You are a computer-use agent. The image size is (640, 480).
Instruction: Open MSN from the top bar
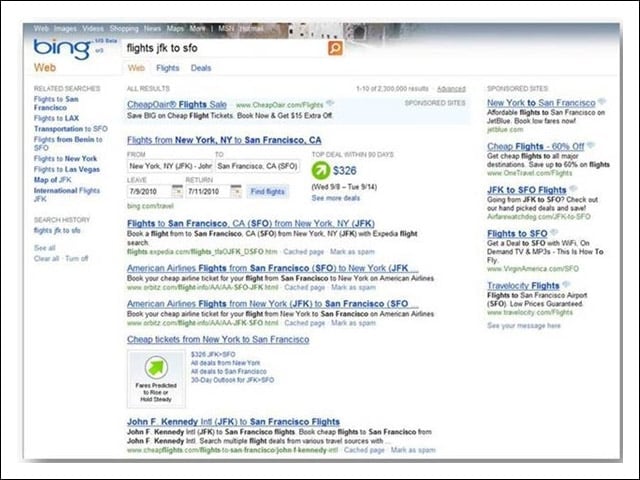226,29
